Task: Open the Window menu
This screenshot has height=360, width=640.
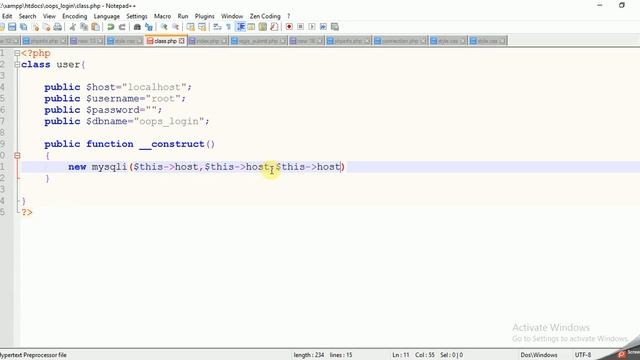Action: [232, 16]
